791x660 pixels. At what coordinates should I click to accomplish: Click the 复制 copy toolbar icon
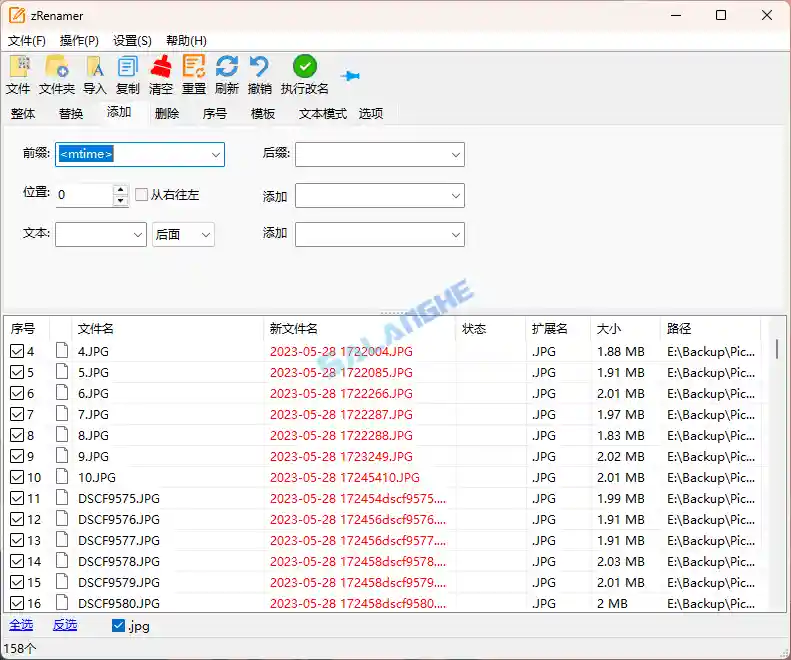coord(127,67)
